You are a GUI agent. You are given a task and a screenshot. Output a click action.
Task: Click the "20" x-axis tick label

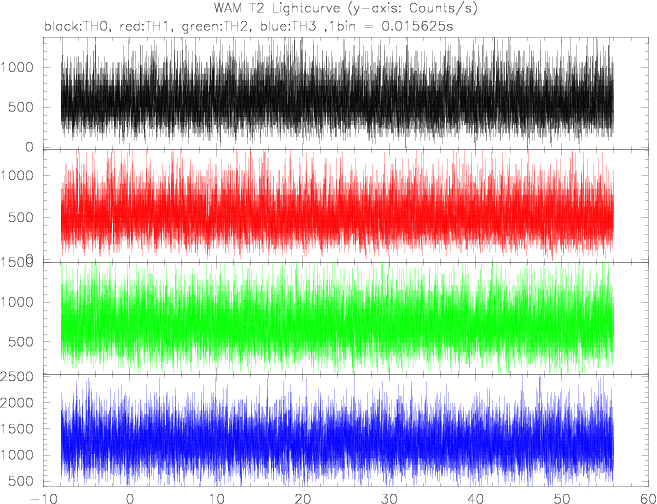pyautogui.click(x=303, y=499)
